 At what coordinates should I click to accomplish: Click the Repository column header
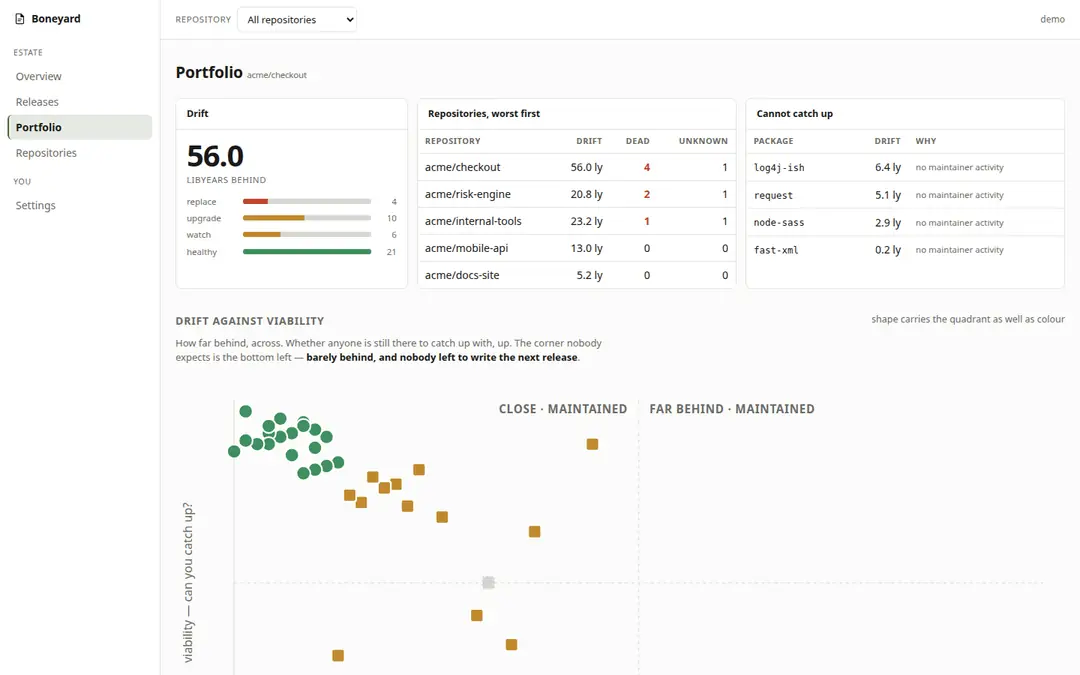tap(453, 141)
